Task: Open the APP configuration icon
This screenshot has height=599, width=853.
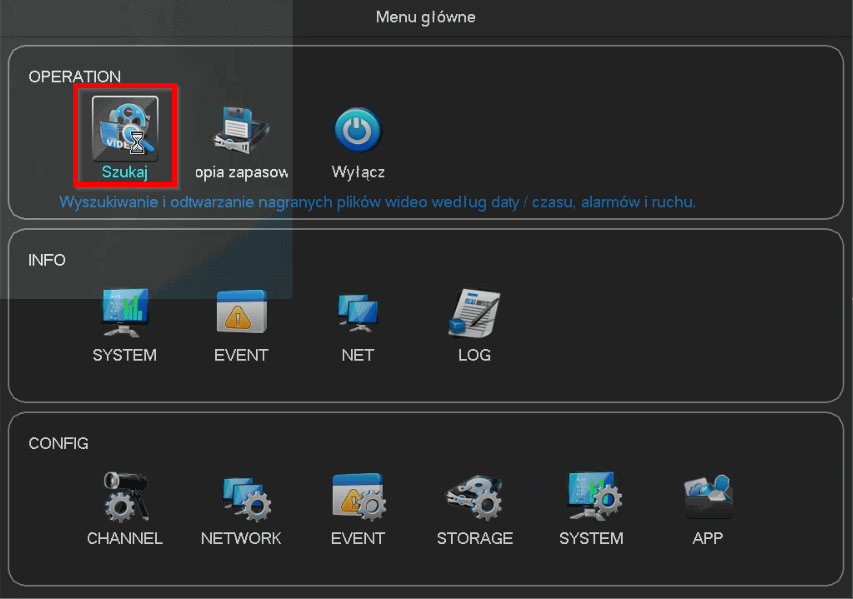Action: 707,497
